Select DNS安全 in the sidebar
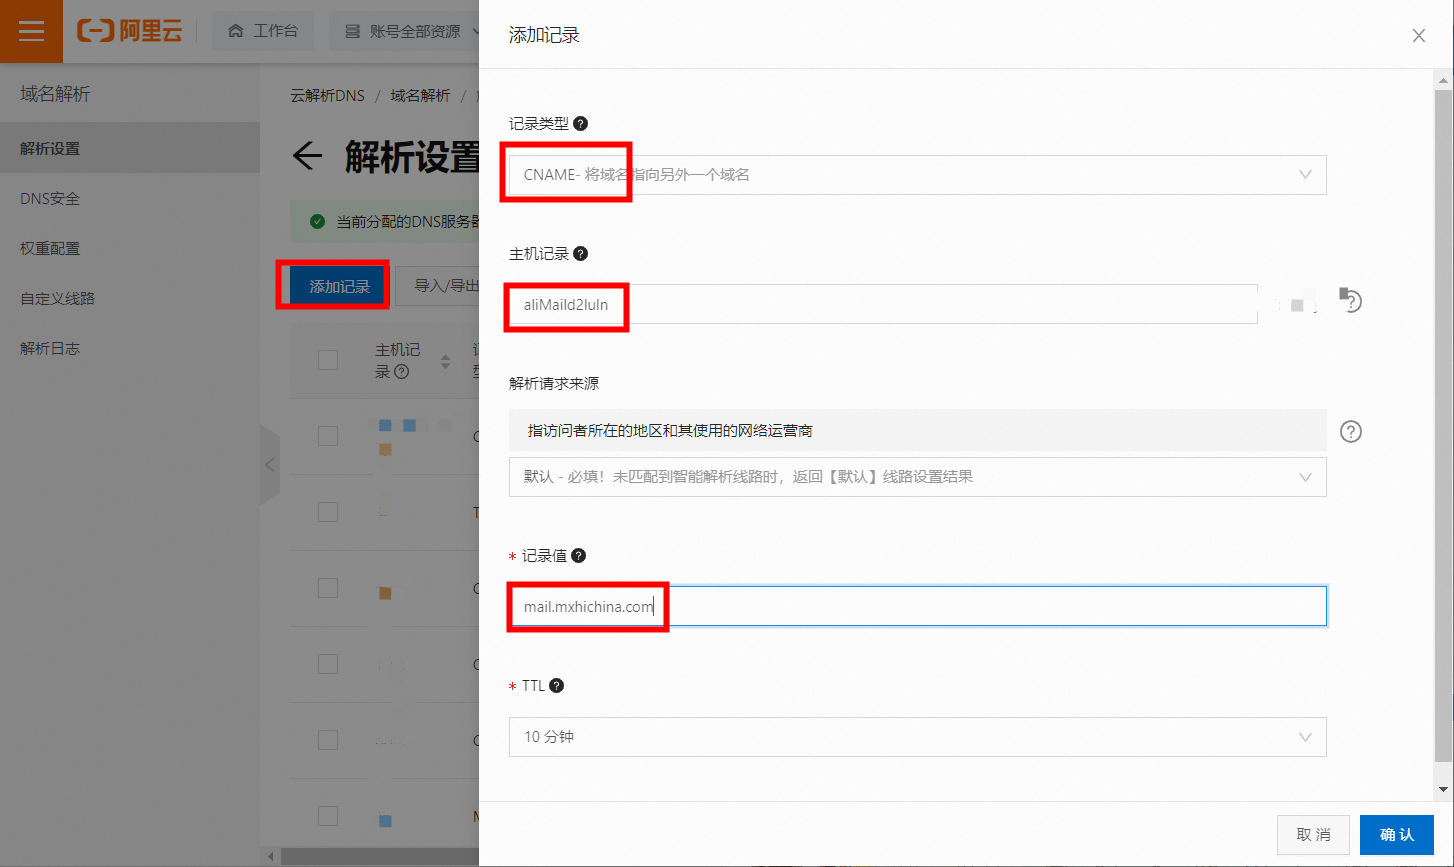 [50, 197]
